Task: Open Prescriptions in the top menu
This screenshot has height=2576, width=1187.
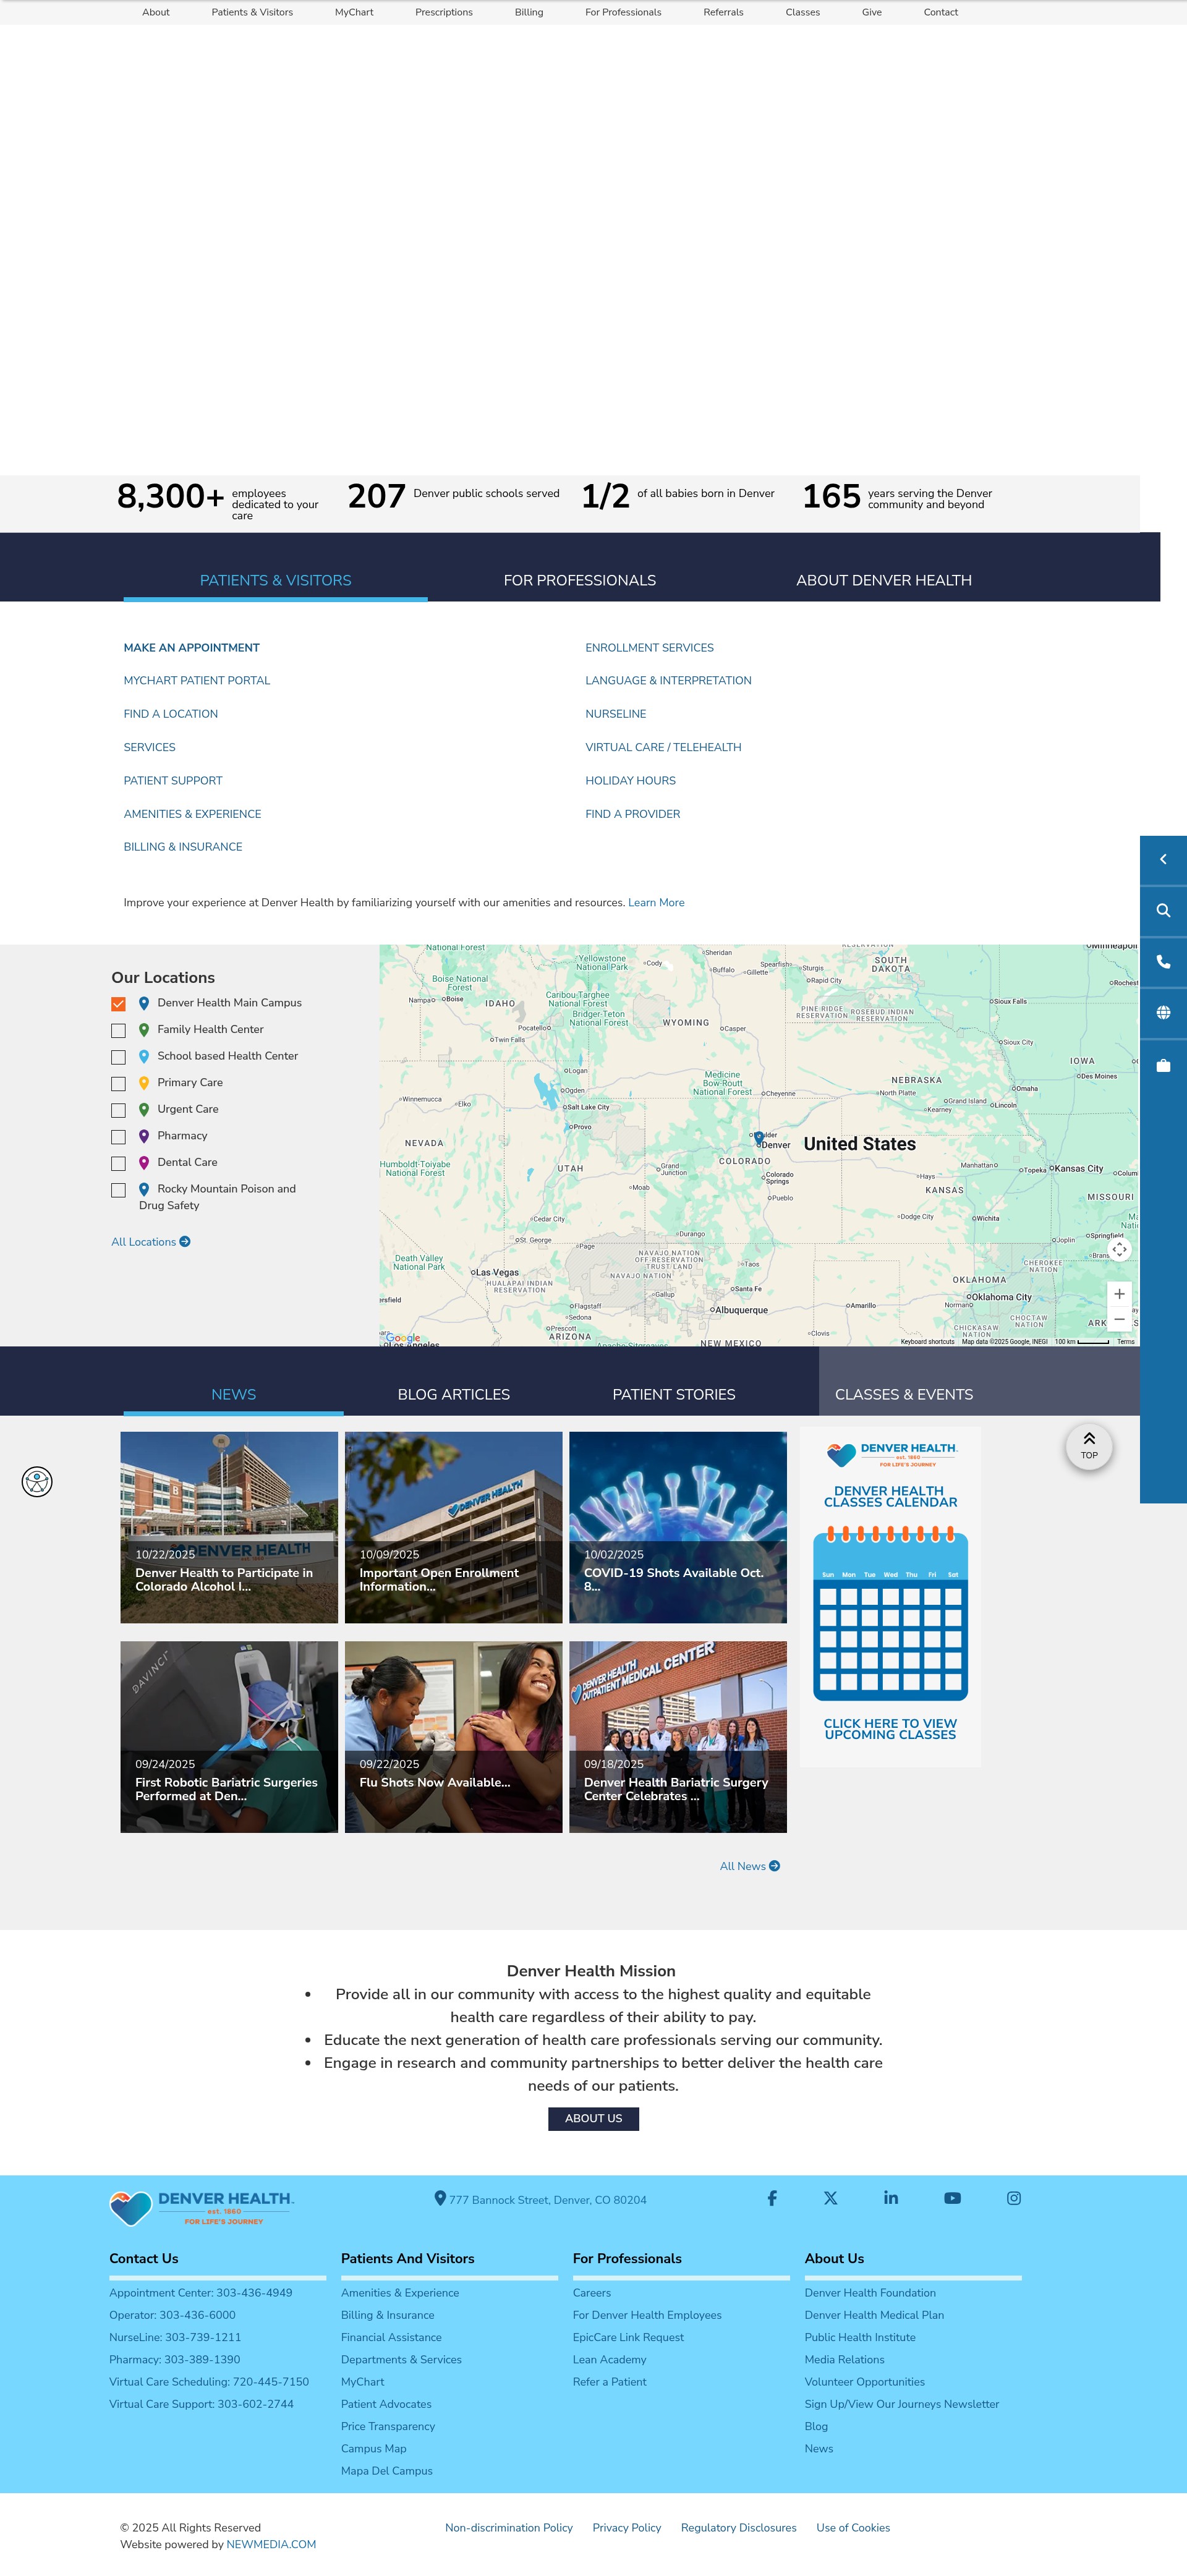Action: point(444,12)
